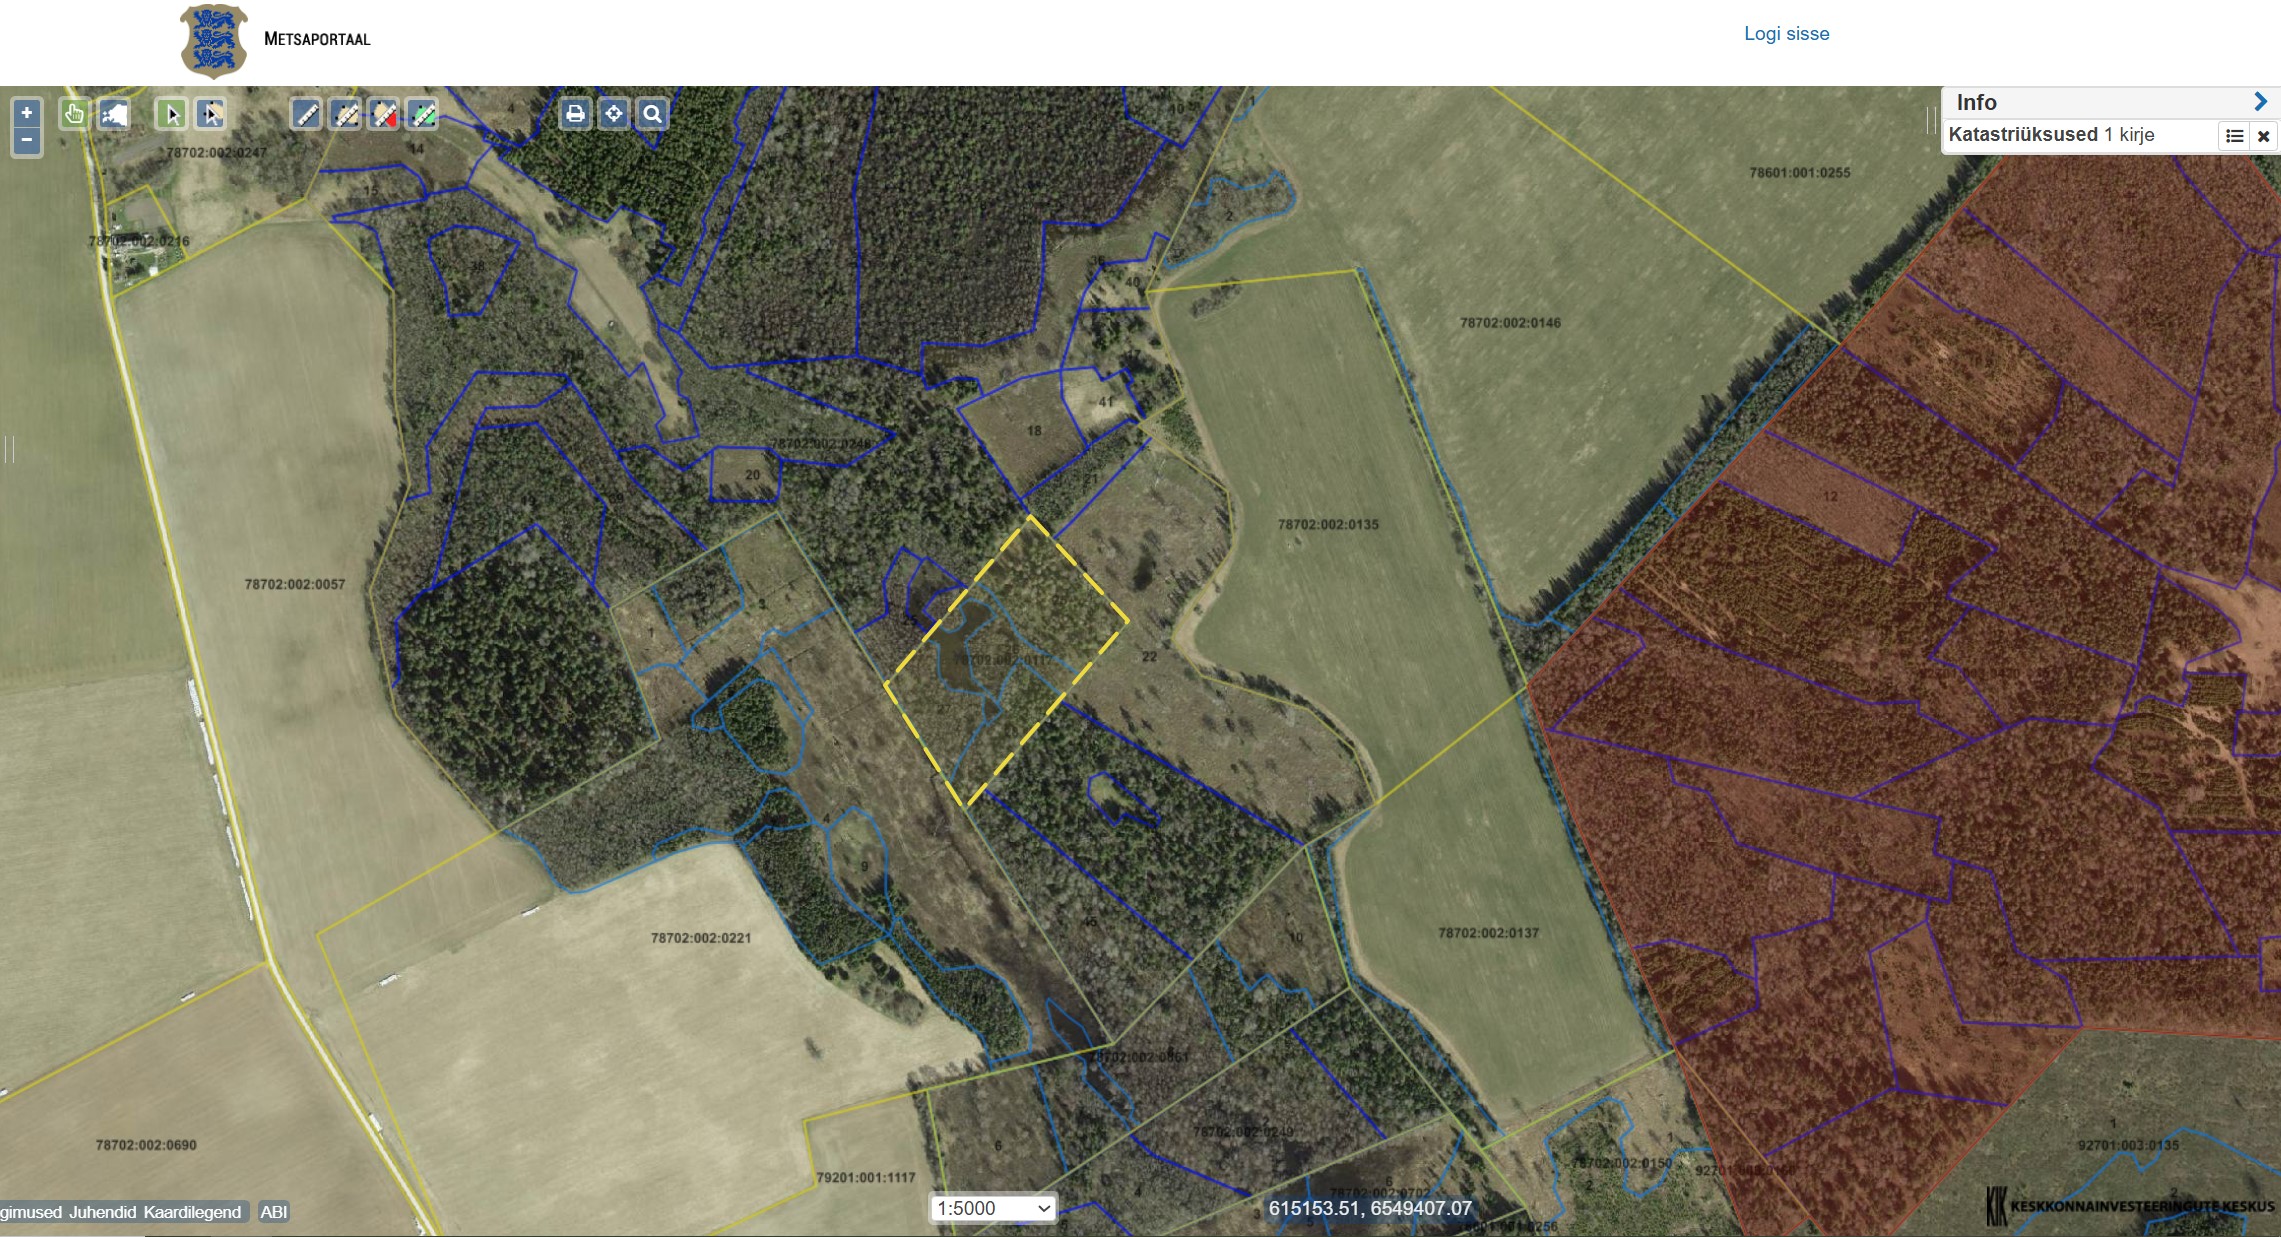Select the polygon area measure tool
Image resolution: width=2281 pixels, height=1237 pixels.
click(346, 114)
